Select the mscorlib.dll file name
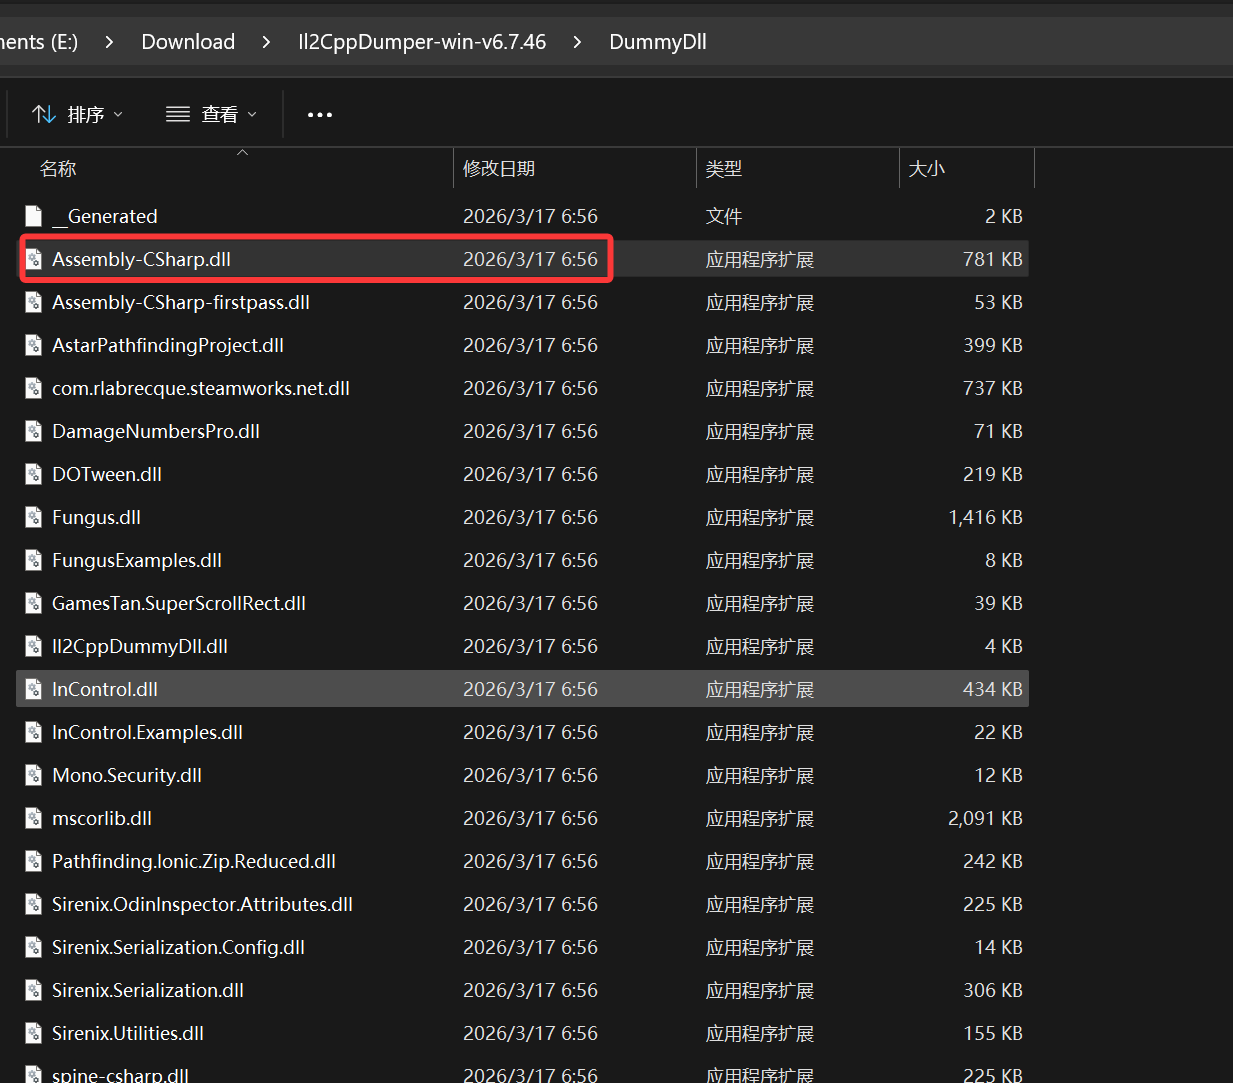 coord(102,818)
